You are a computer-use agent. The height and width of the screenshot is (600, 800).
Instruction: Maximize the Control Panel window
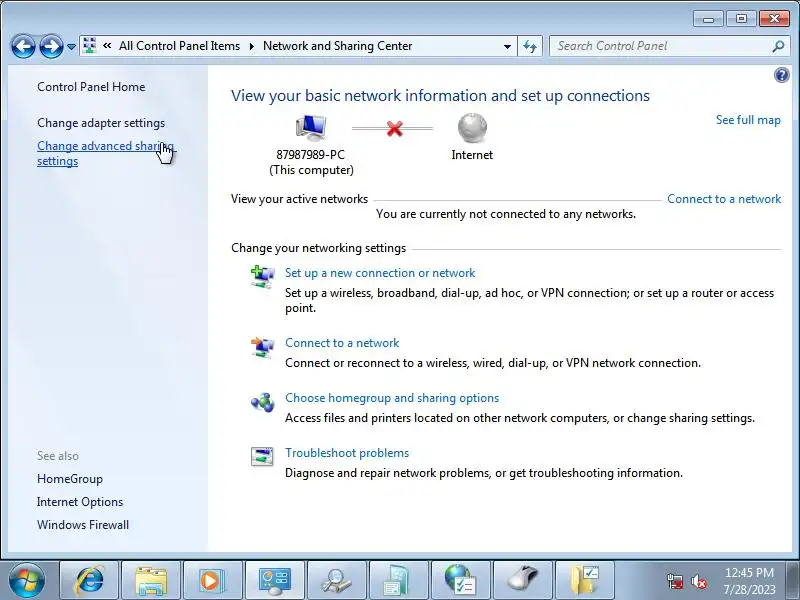(741, 19)
